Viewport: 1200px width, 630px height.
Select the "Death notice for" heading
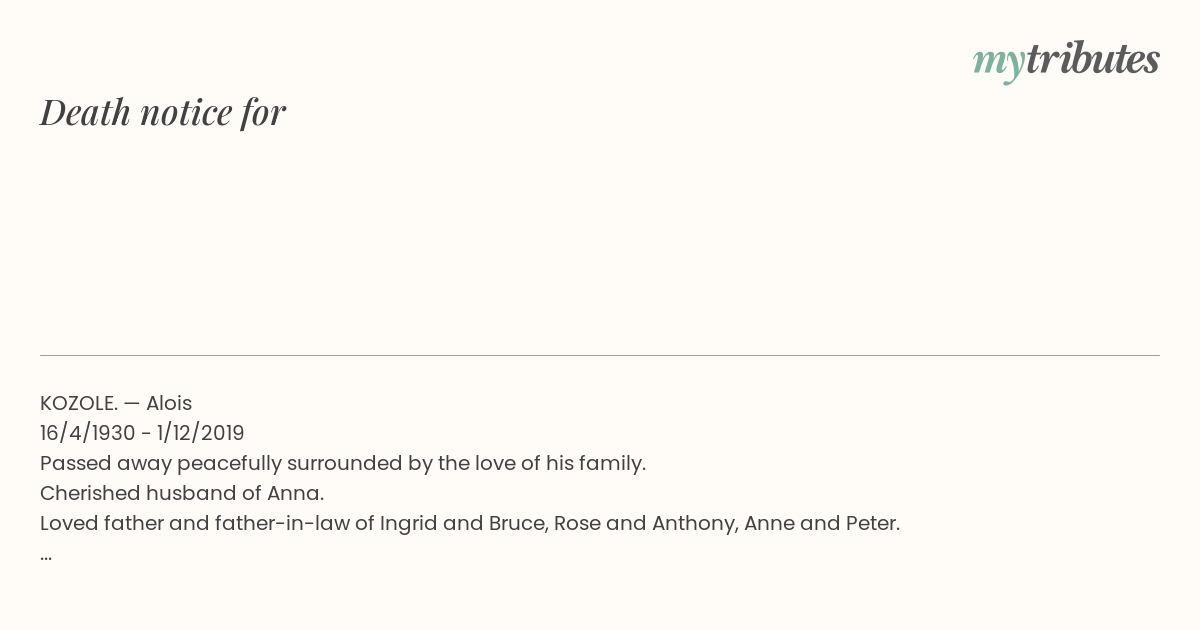pos(163,112)
